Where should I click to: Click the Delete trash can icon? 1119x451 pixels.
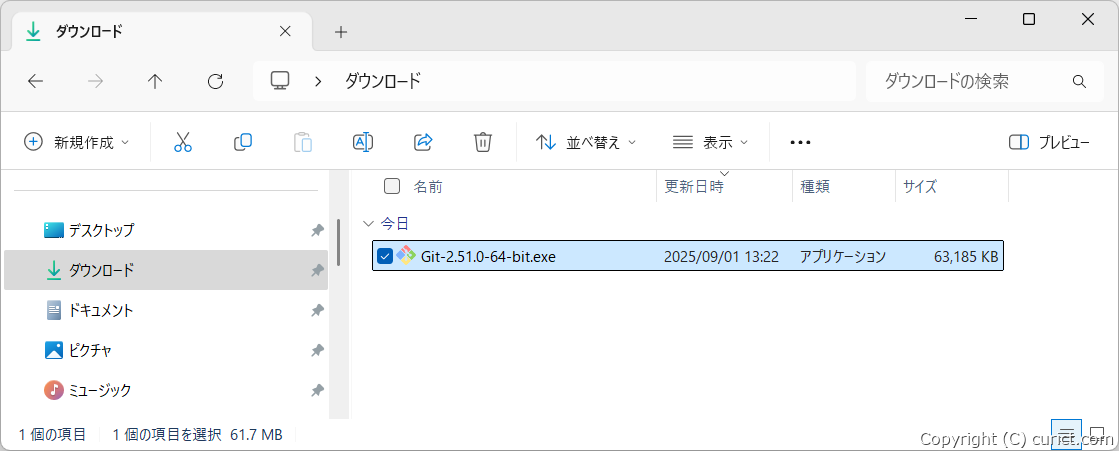(x=483, y=142)
